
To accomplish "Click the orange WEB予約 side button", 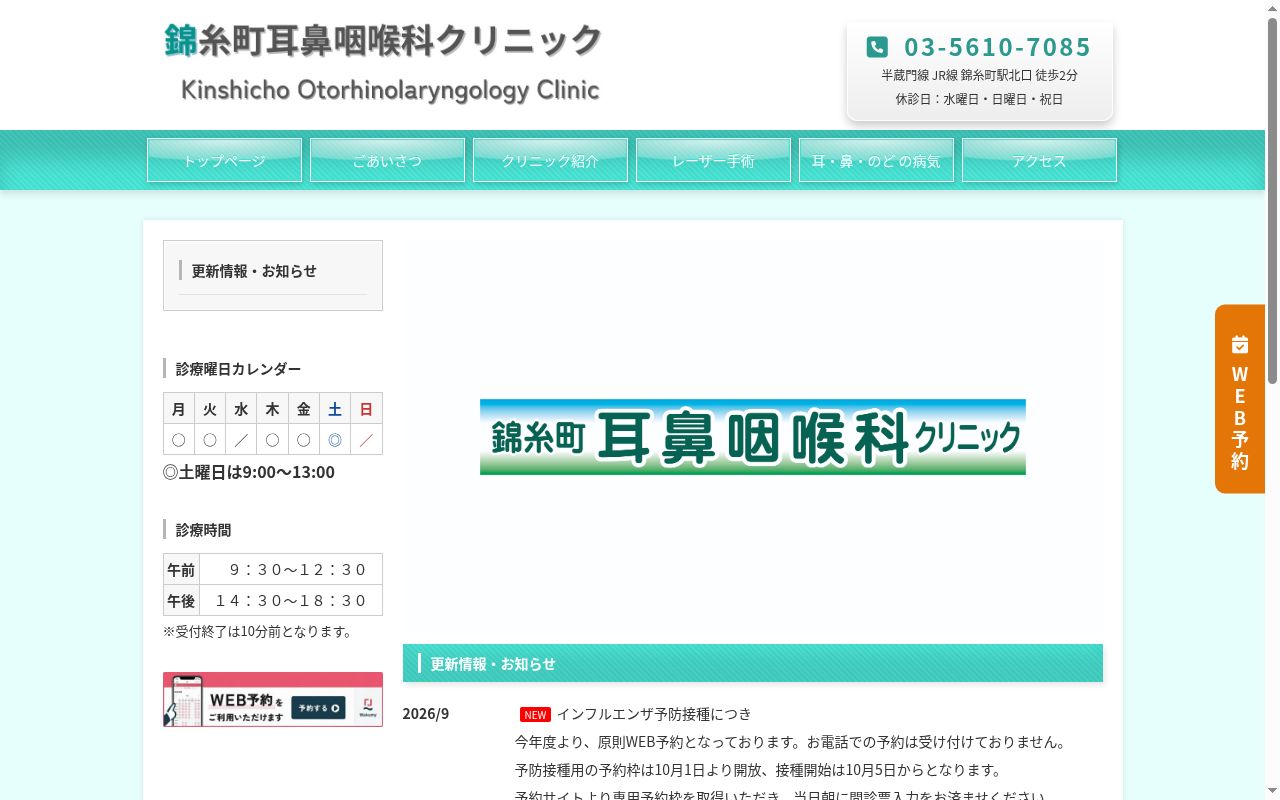I will [1240, 399].
